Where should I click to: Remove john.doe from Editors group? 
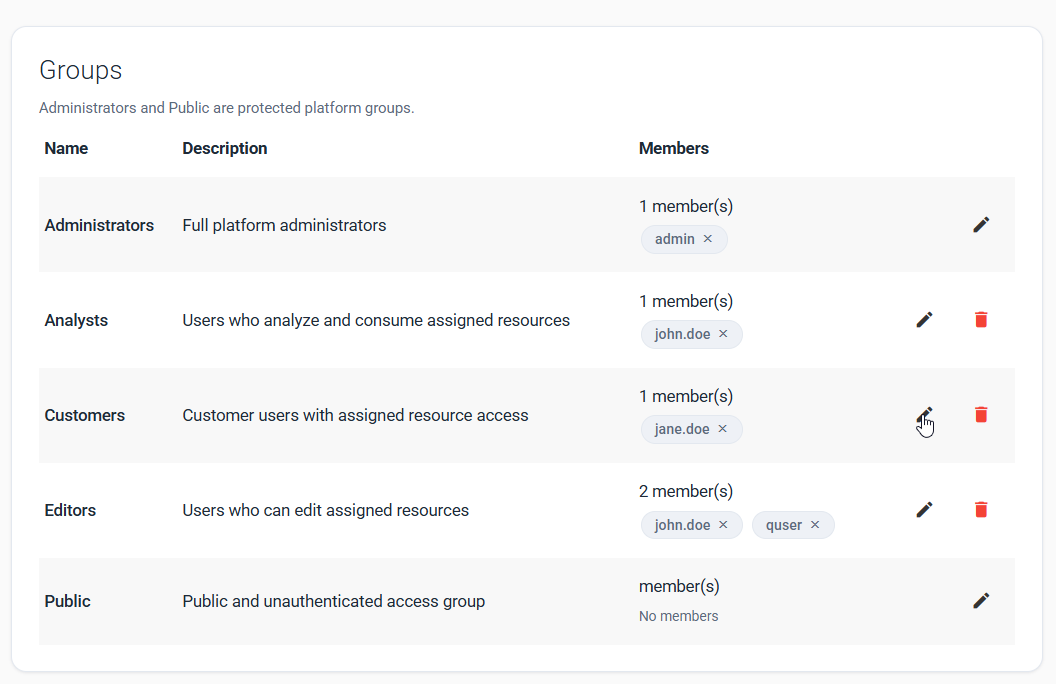723,524
